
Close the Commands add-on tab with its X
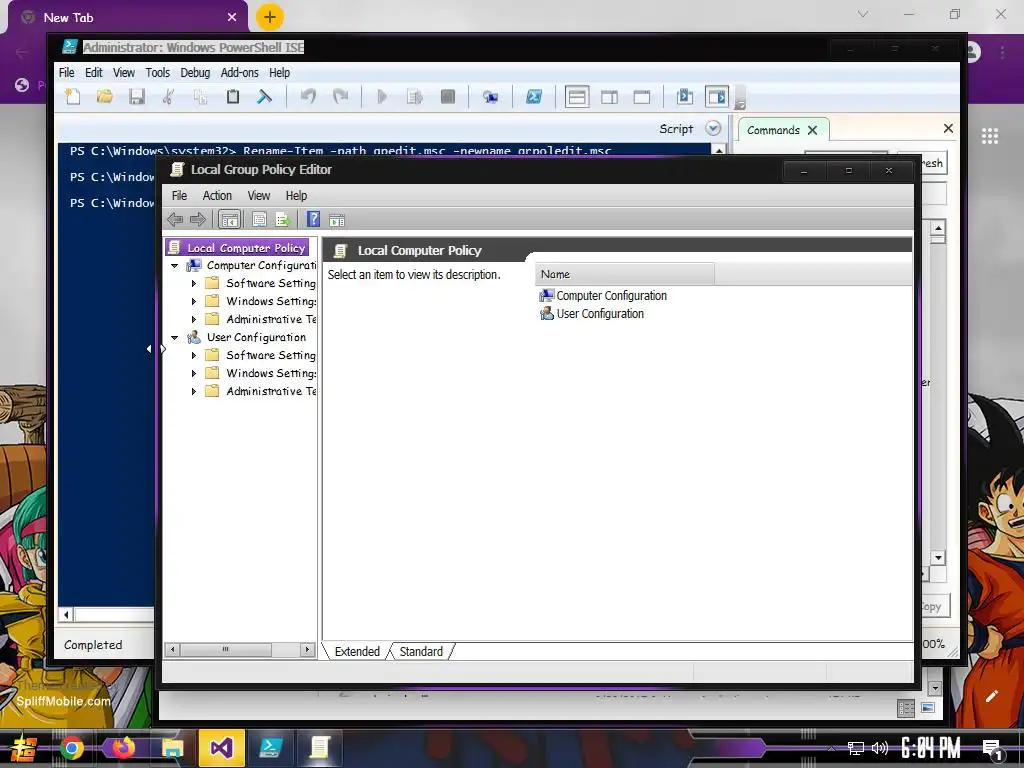(812, 130)
